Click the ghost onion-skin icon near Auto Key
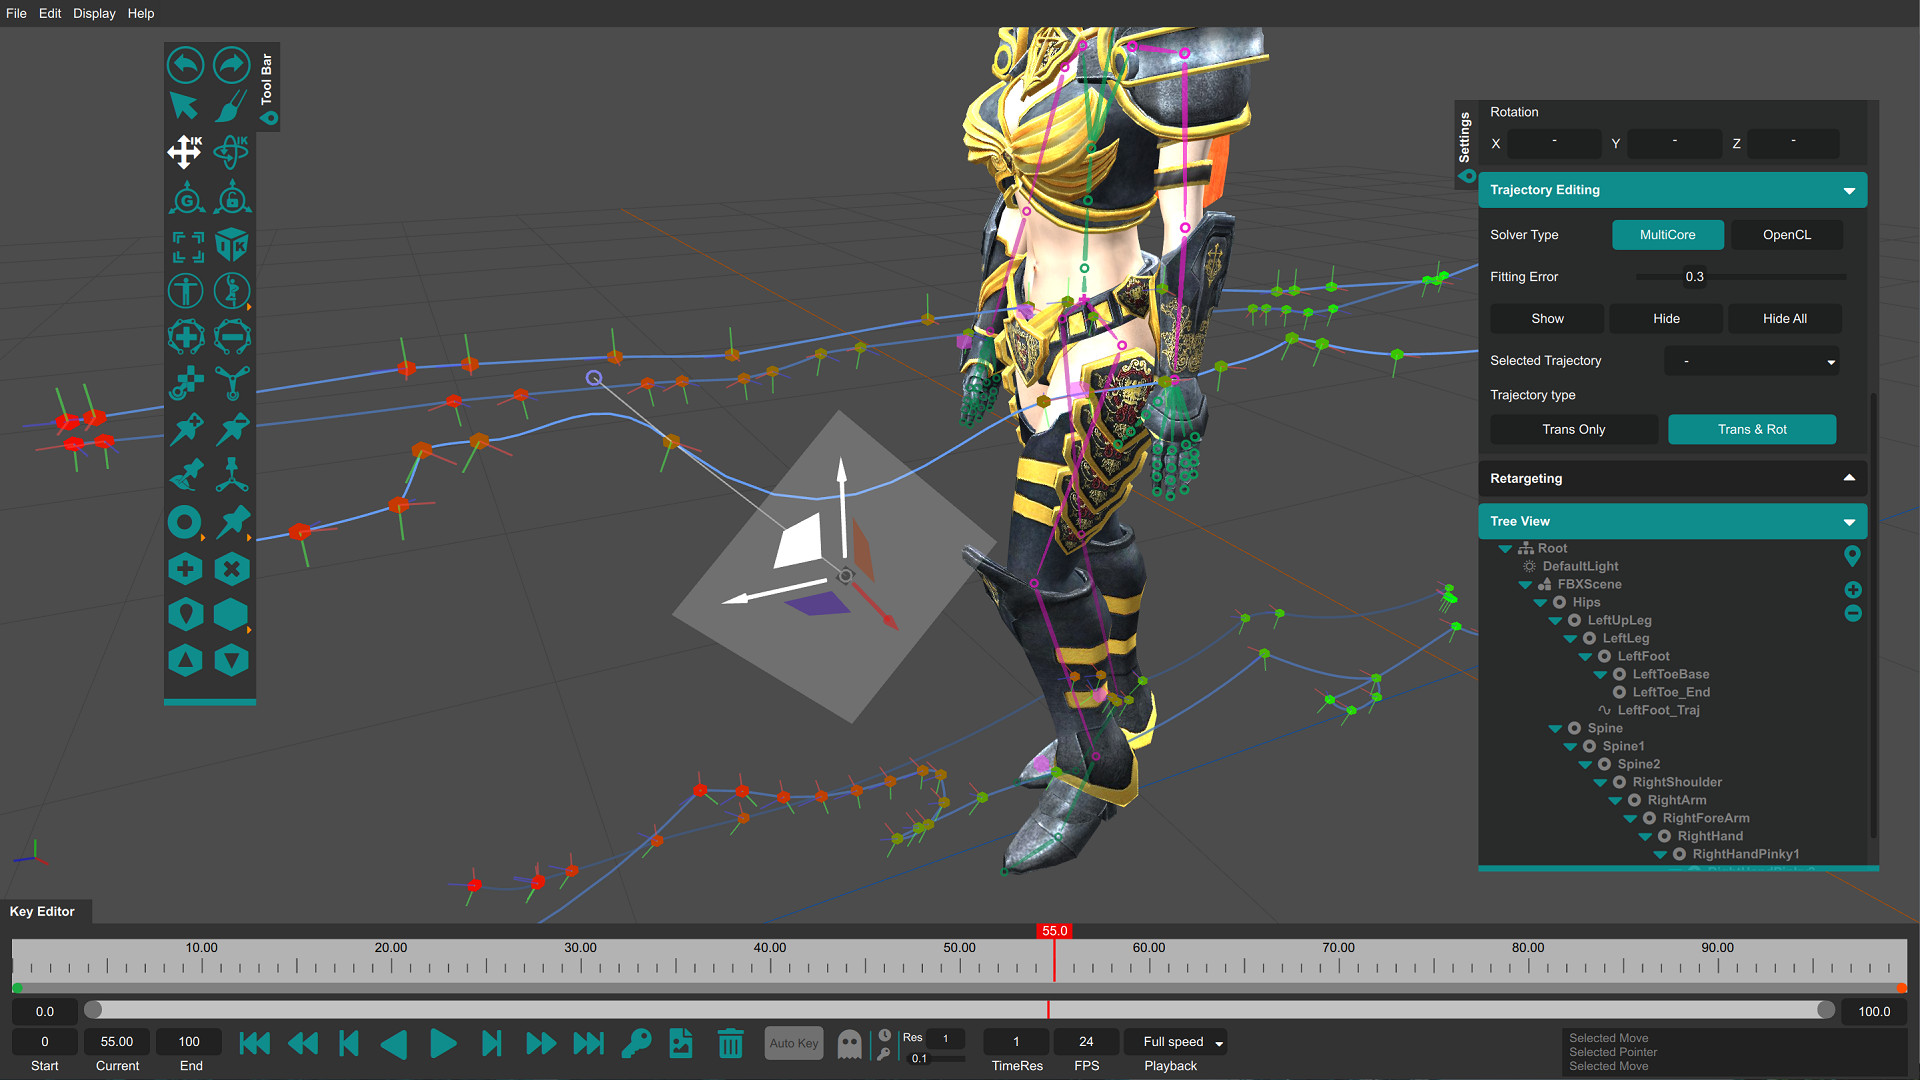This screenshot has height=1080, width=1920. [x=849, y=1042]
